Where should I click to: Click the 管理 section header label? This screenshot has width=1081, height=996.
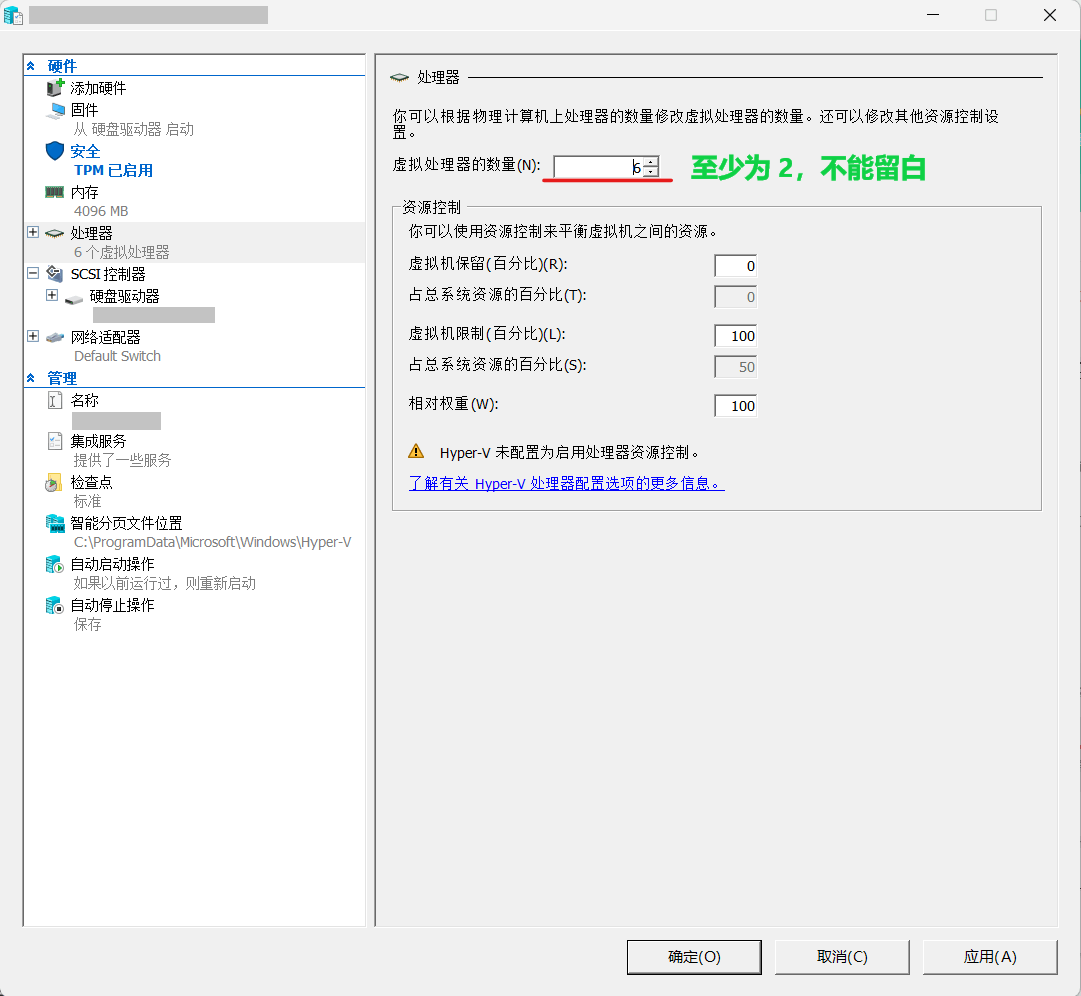point(62,378)
